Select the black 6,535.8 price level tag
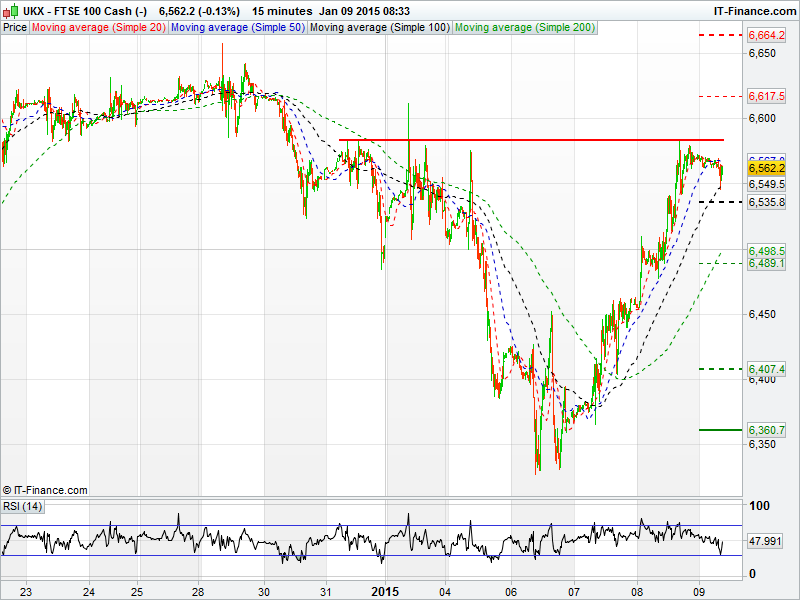 [766, 202]
